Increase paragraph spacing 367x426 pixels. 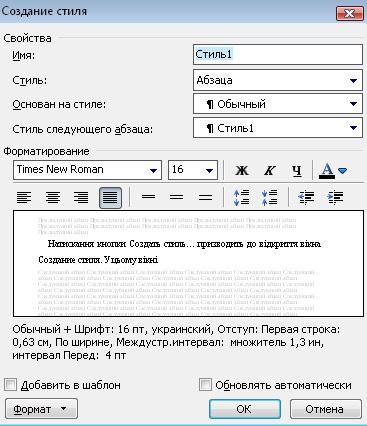coord(241,197)
